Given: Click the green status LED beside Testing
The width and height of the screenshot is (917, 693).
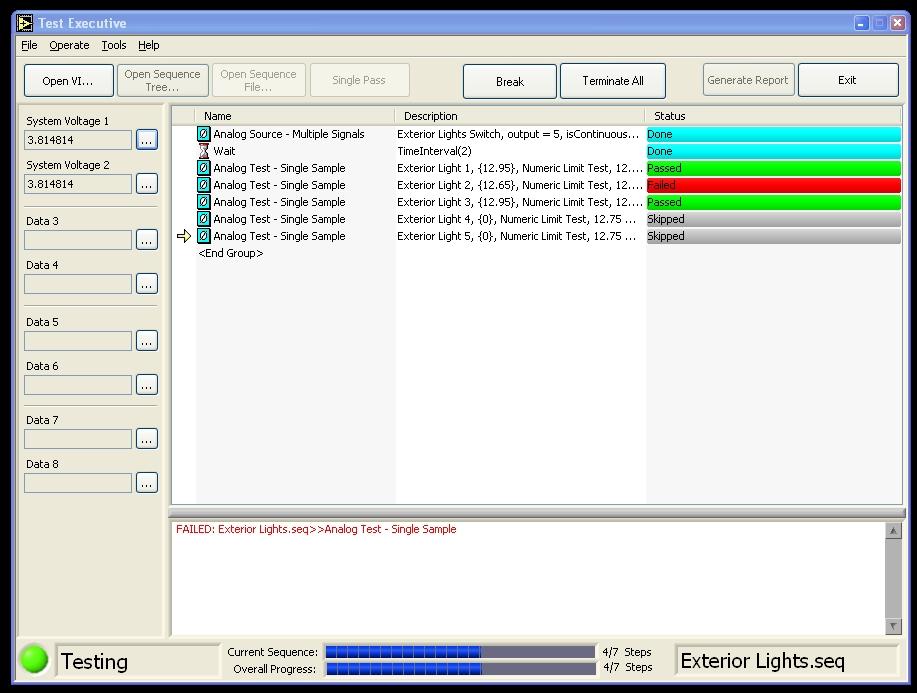Looking at the screenshot, I should coord(33,661).
